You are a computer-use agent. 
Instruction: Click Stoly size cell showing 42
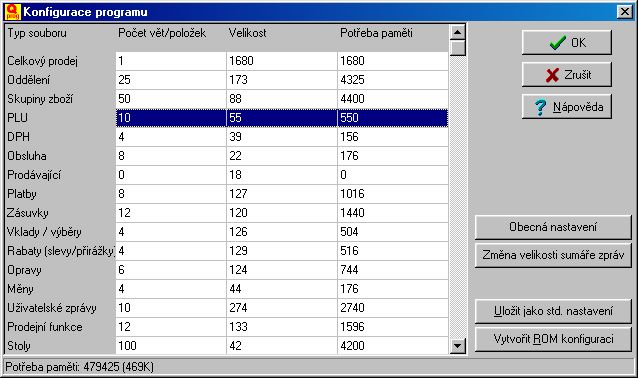click(282, 345)
